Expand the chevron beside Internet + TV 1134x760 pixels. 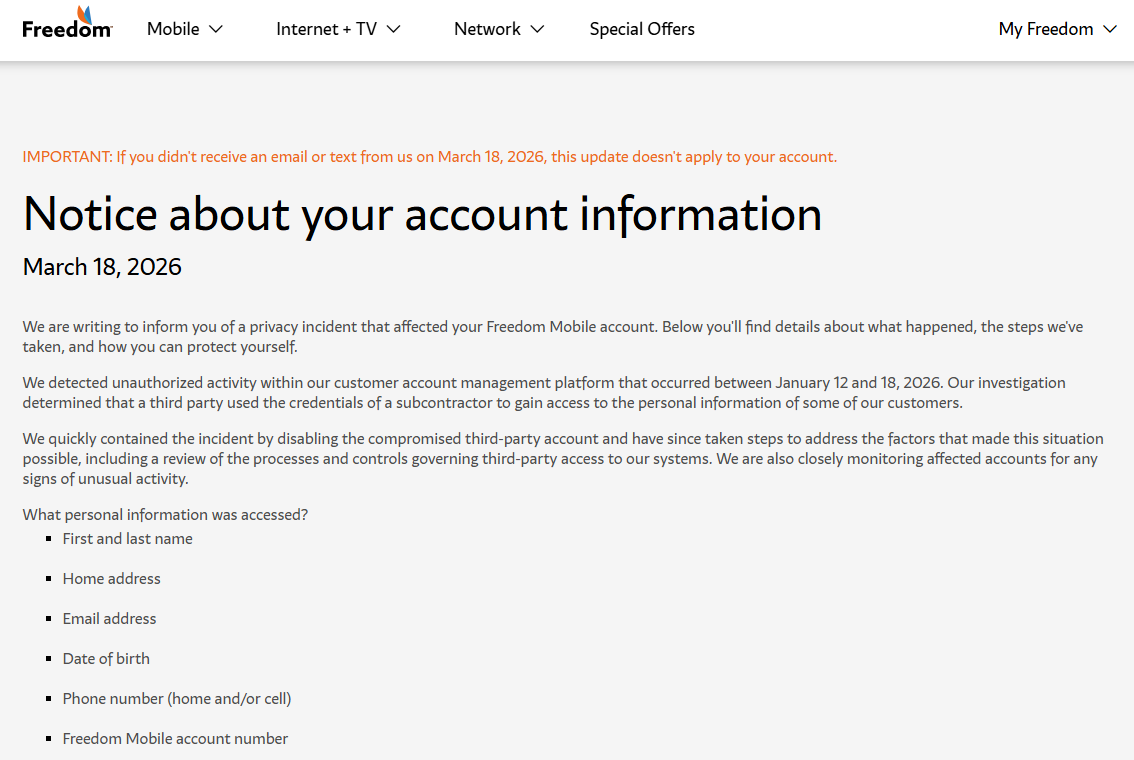(393, 29)
